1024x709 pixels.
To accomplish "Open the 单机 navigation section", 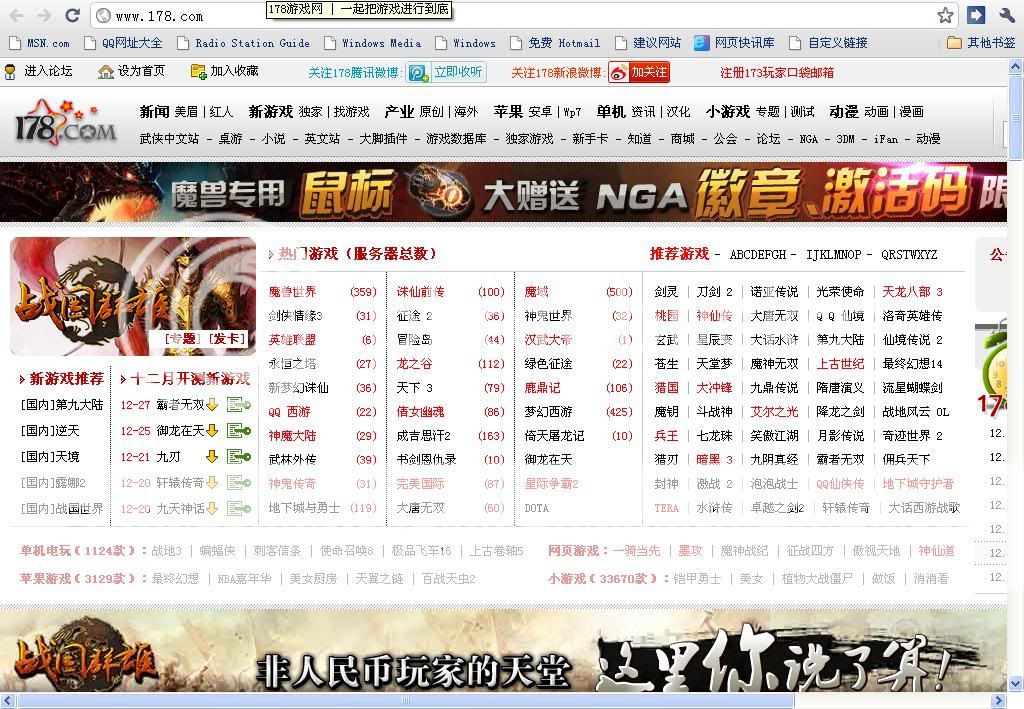I will 611,112.
